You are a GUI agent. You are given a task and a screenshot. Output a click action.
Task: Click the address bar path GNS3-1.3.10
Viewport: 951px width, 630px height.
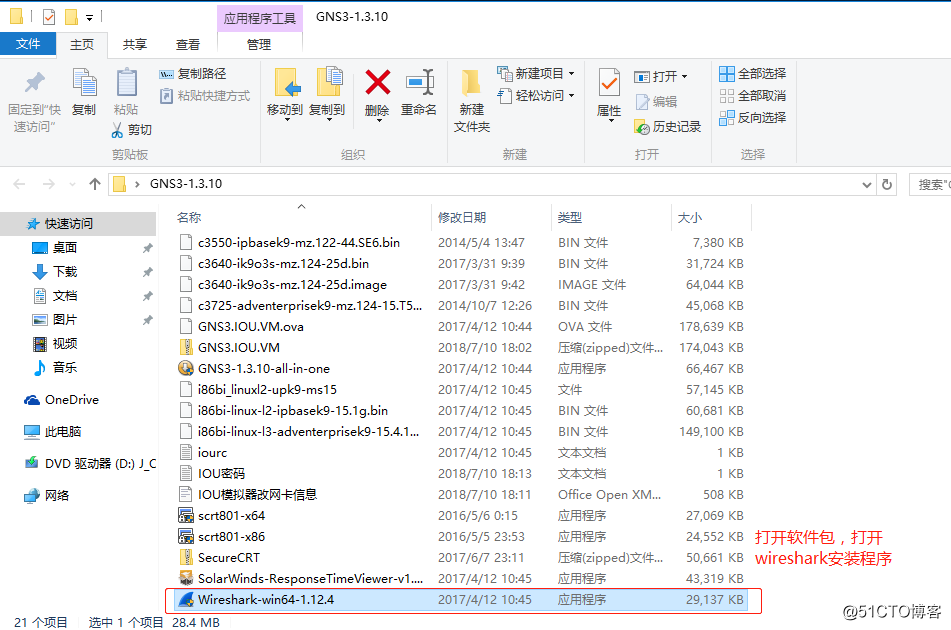click(x=186, y=184)
